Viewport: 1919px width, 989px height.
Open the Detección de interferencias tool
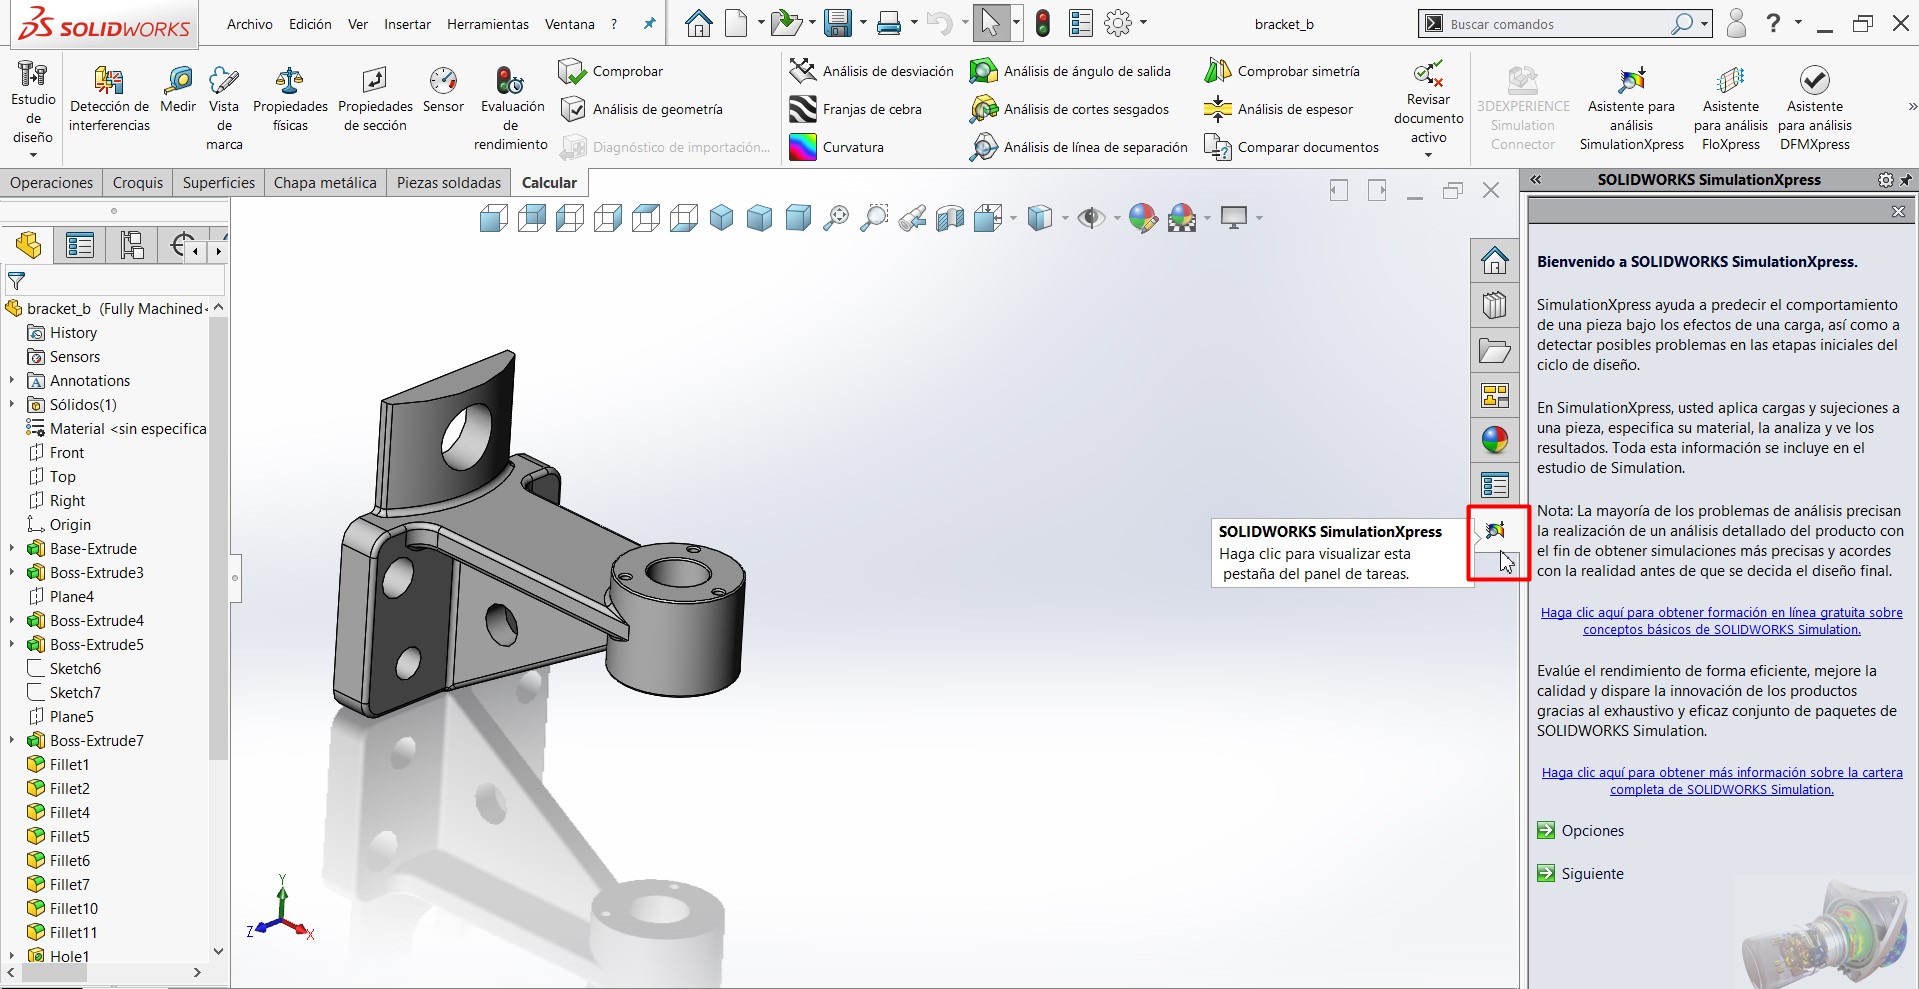109,99
